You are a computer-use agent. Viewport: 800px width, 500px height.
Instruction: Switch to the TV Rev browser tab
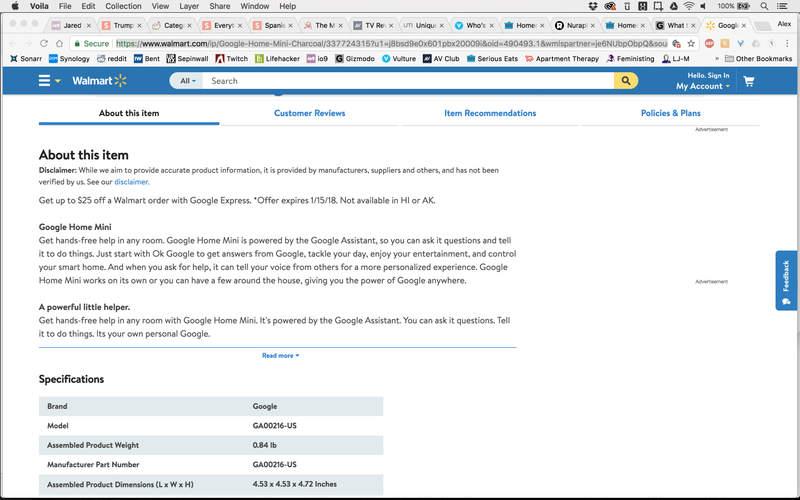coord(374,25)
